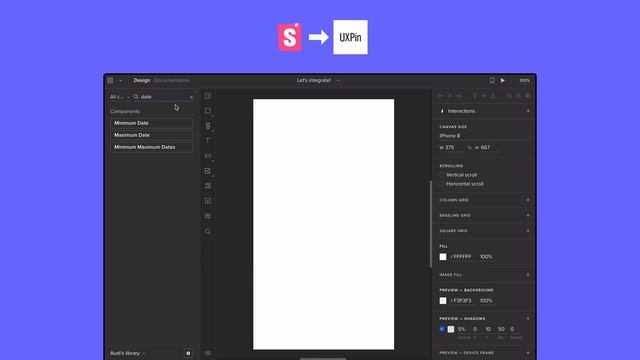Open the All categories library filter dropdown
Image resolution: width=640 pixels, height=360 pixels.
120,97
